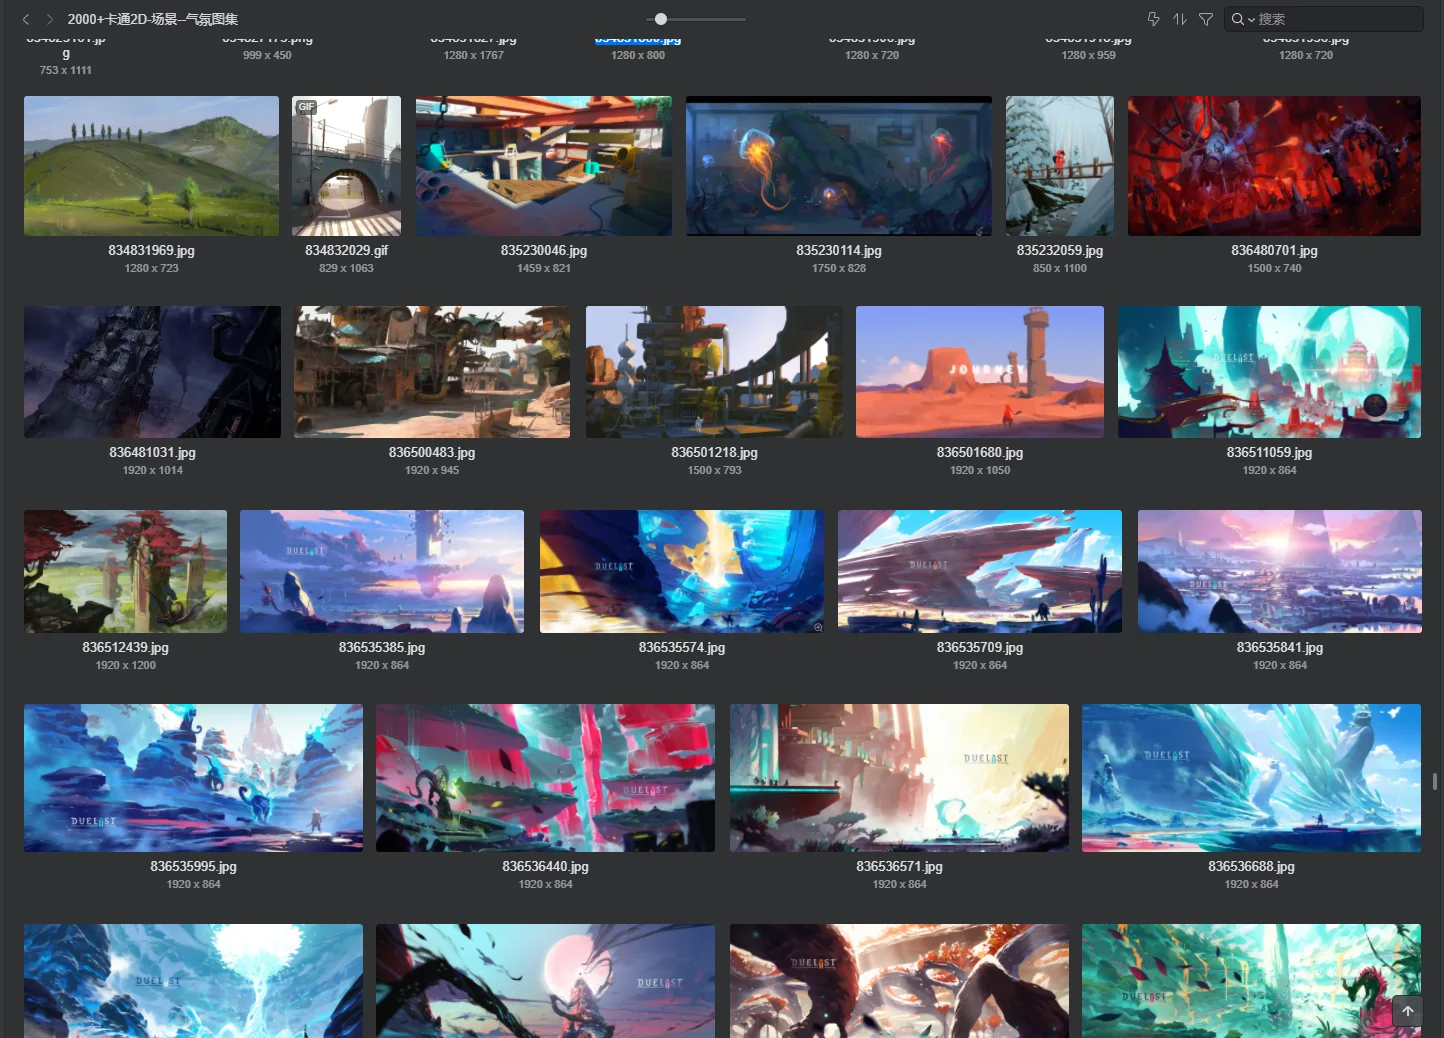Click filename label 836512439.jpg

click(x=125, y=648)
